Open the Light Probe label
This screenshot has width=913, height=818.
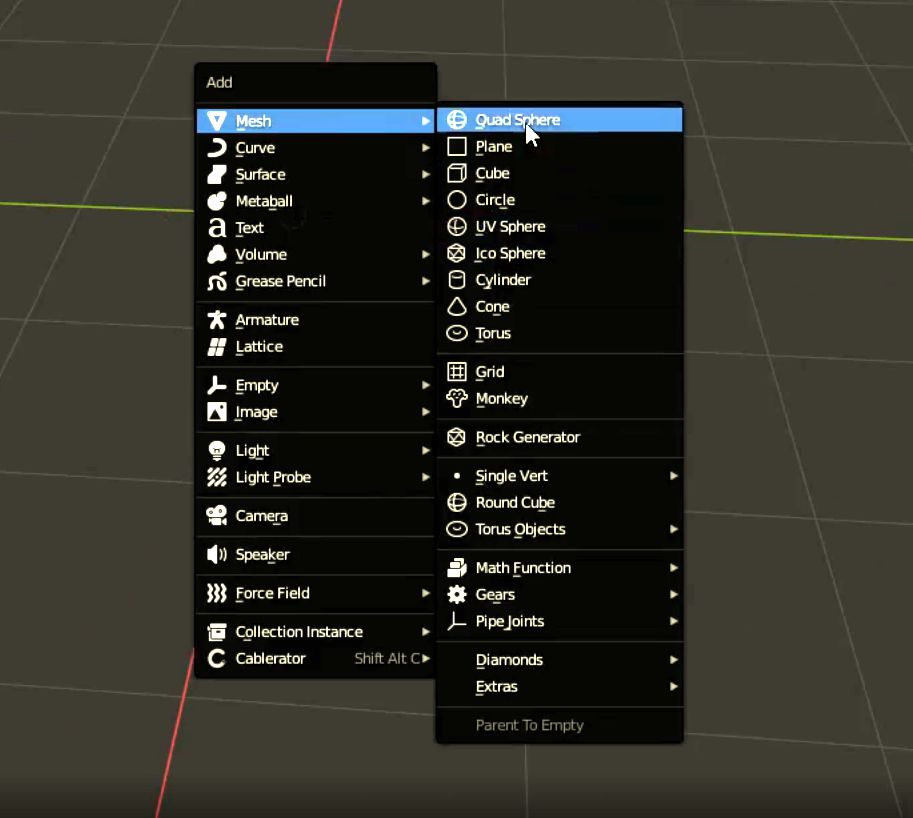pos(273,477)
